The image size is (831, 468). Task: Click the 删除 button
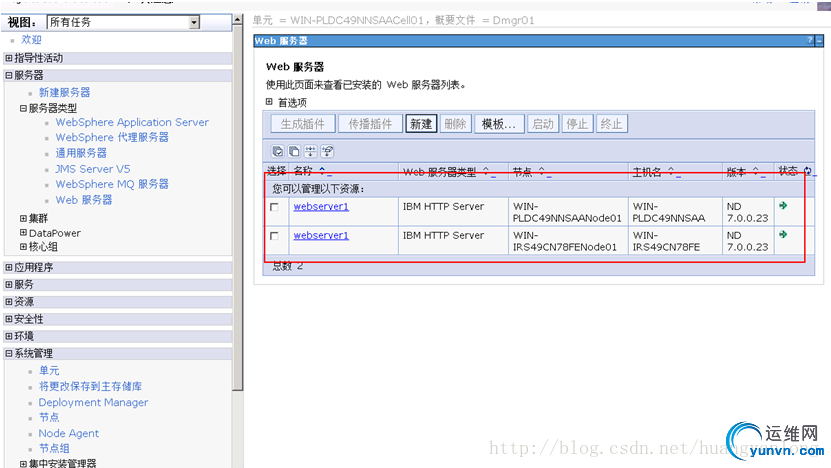pyautogui.click(x=455, y=124)
